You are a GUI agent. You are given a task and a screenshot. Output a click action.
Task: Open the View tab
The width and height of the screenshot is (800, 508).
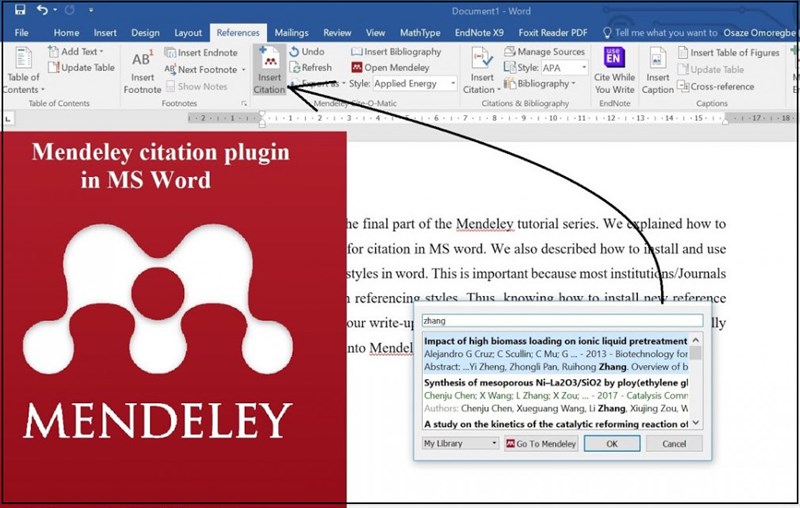coord(375,33)
